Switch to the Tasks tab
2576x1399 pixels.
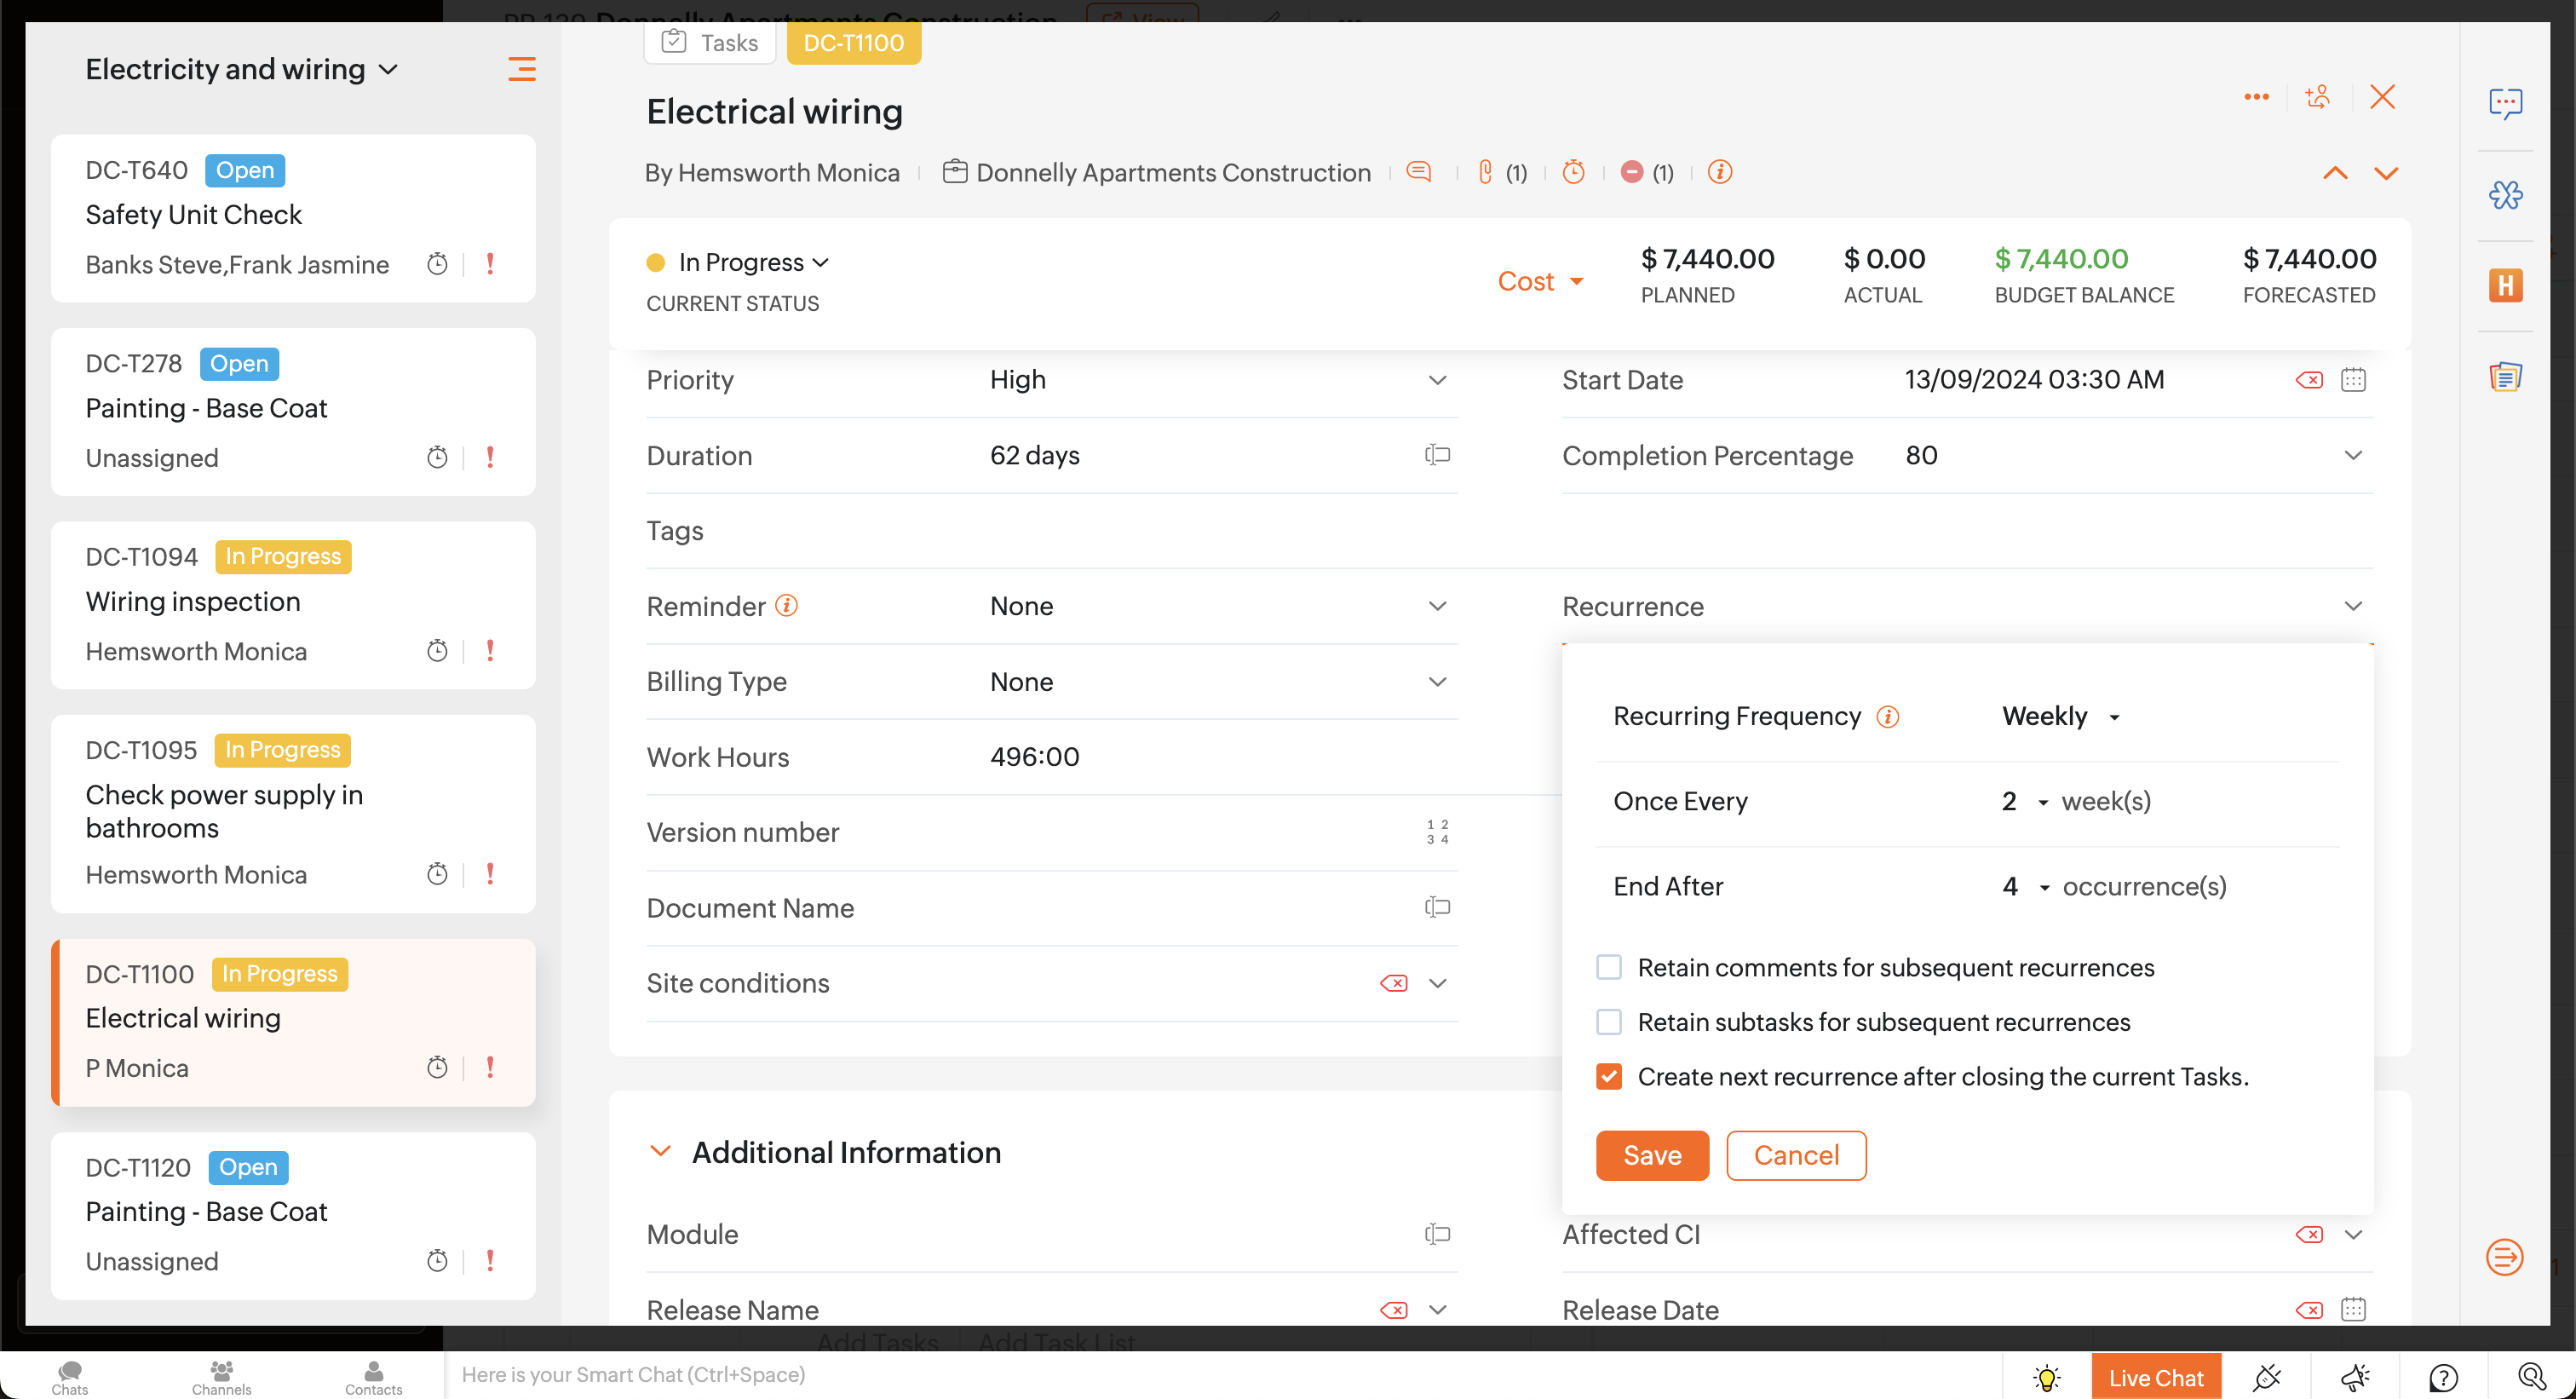click(710, 43)
